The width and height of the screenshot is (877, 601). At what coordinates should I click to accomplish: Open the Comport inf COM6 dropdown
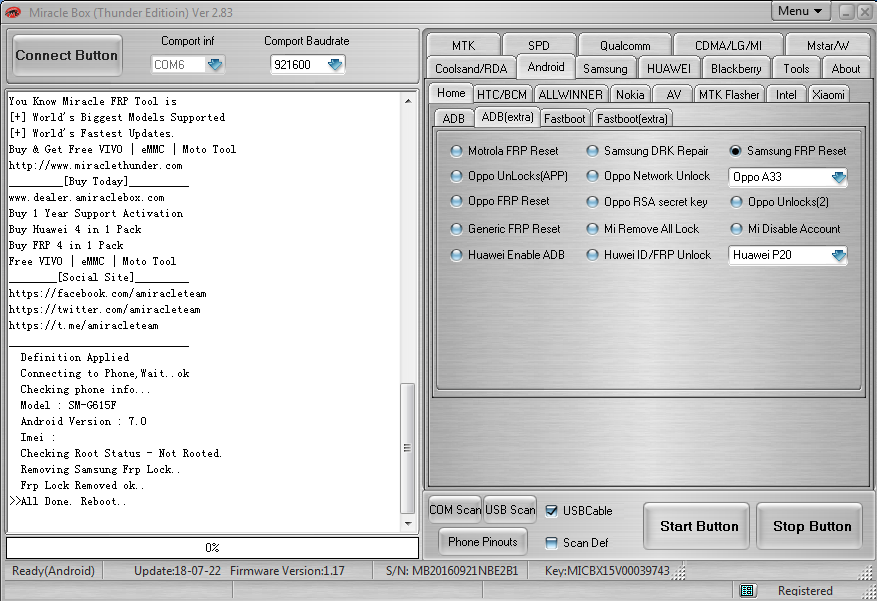click(215, 65)
